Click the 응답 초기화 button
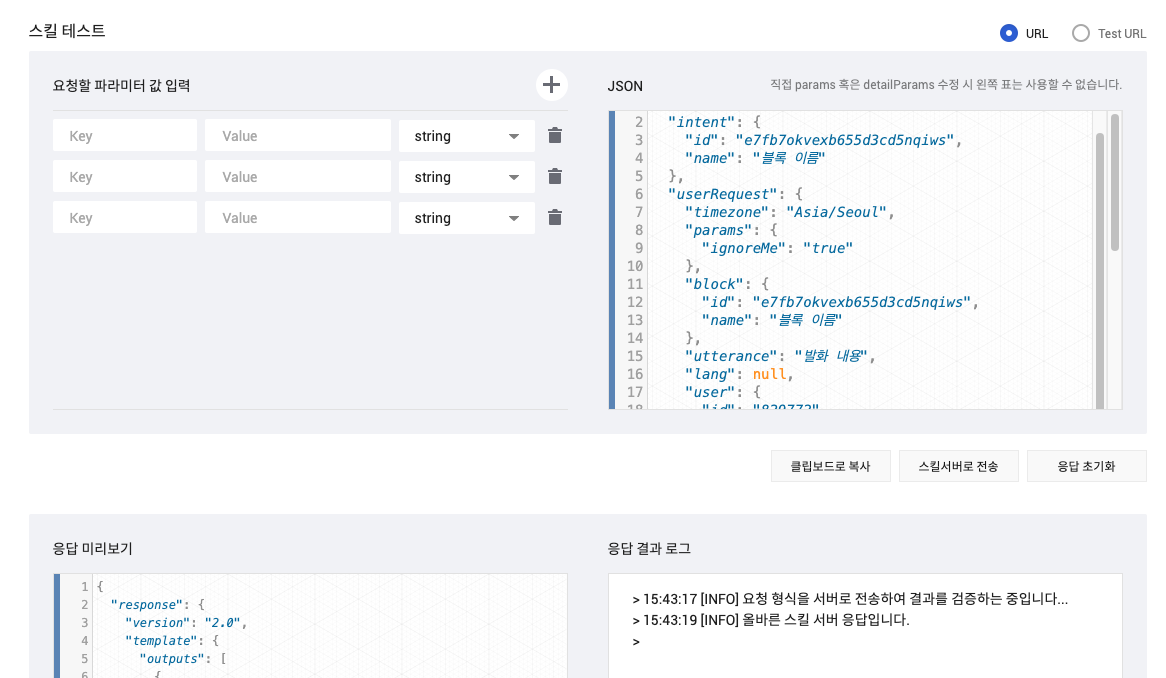The height and width of the screenshot is (678, 1166). tap(1086, 466)
